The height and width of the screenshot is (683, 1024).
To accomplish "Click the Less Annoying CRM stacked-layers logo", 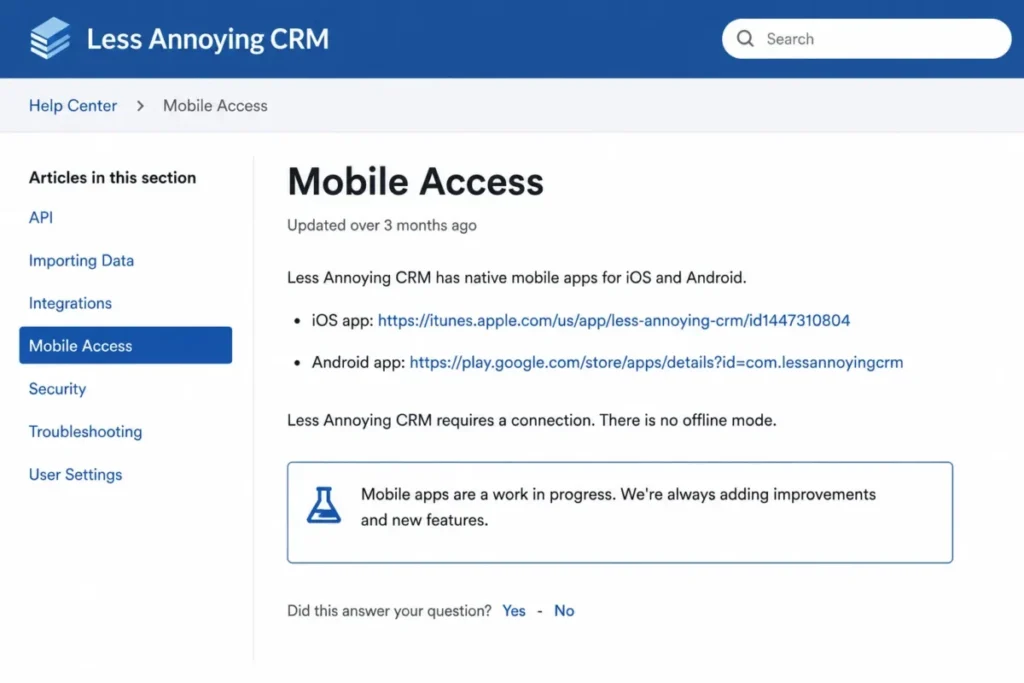I will coord(50,38).
